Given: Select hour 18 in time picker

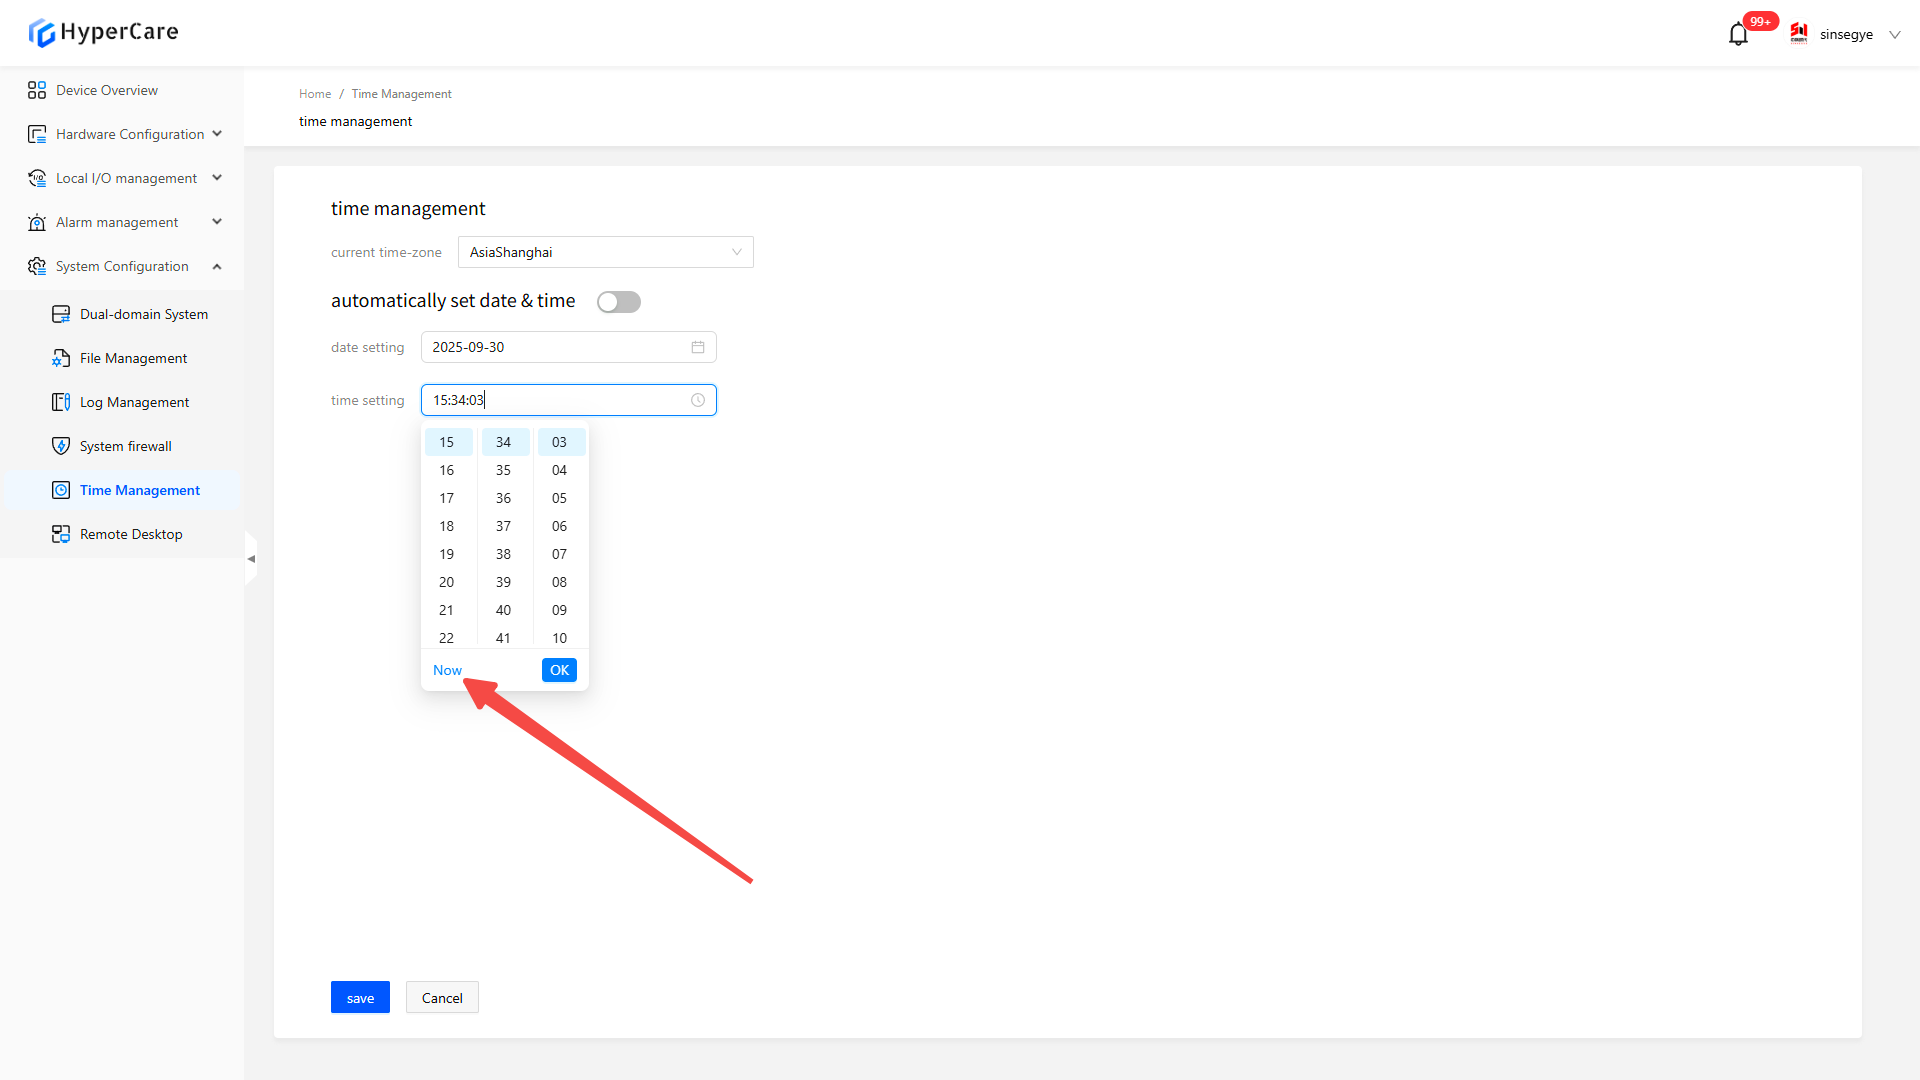Looking at the screenshot, I should pyautogui.click(x=446, y=526).
